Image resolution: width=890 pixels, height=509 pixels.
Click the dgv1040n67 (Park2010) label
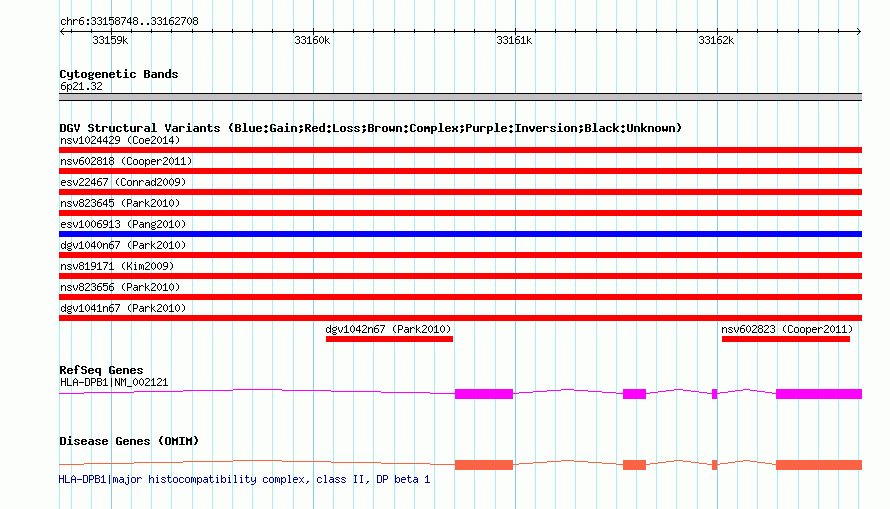(123, 245)
